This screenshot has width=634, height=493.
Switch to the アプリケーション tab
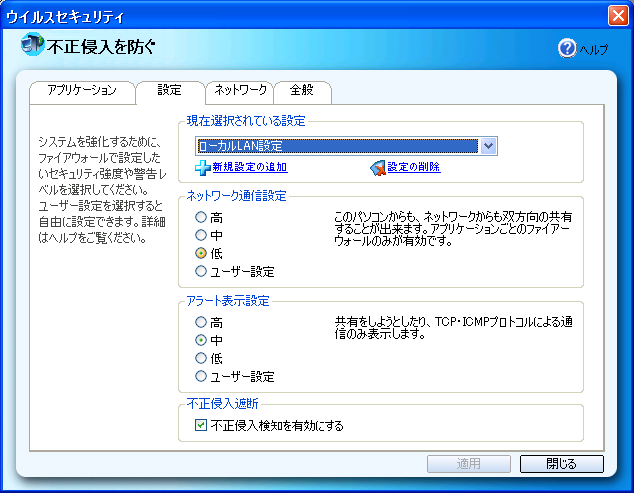(x=82, y=91)
